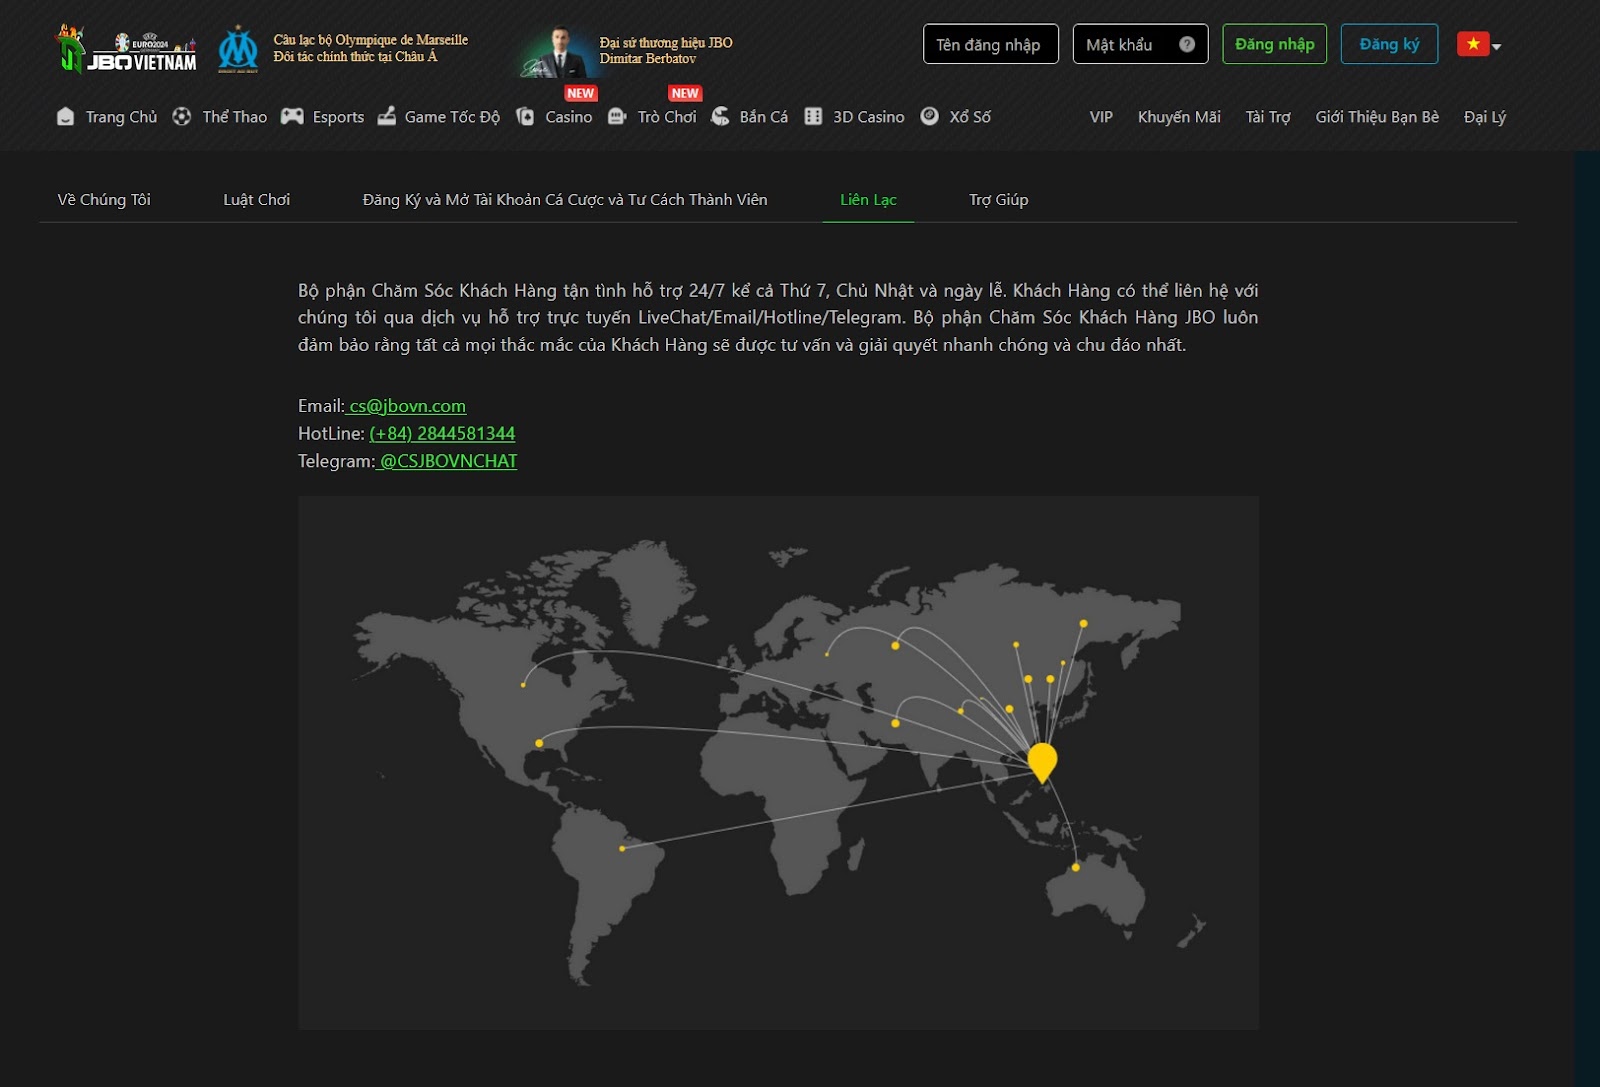This screenshot has width=1600, height=1087.
Task: Expand the language dropdown arrow
Action: pyautogui.click(x=1497, y=46)
